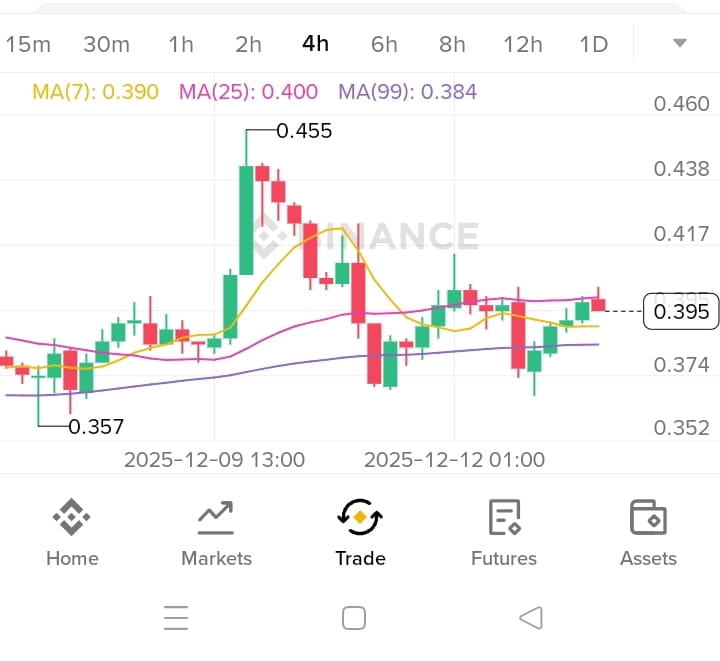This screenshot has height=661, width=720.
Task: Click the current price 0.395 marker
Action: coord(682,312)
